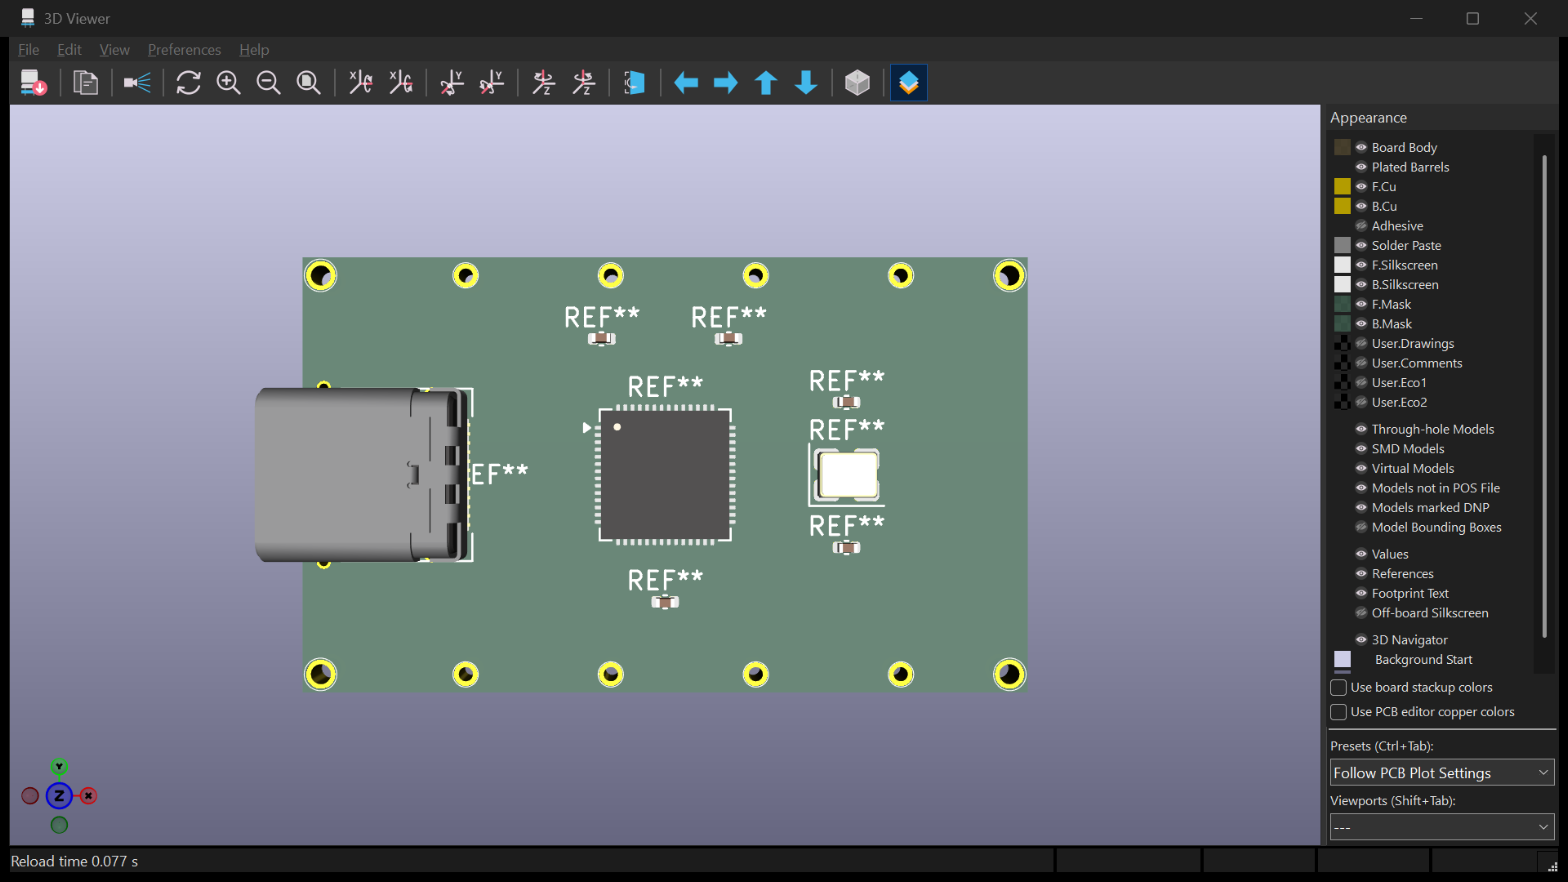Toggle 3D Navigator visibility

[1361, 640]
